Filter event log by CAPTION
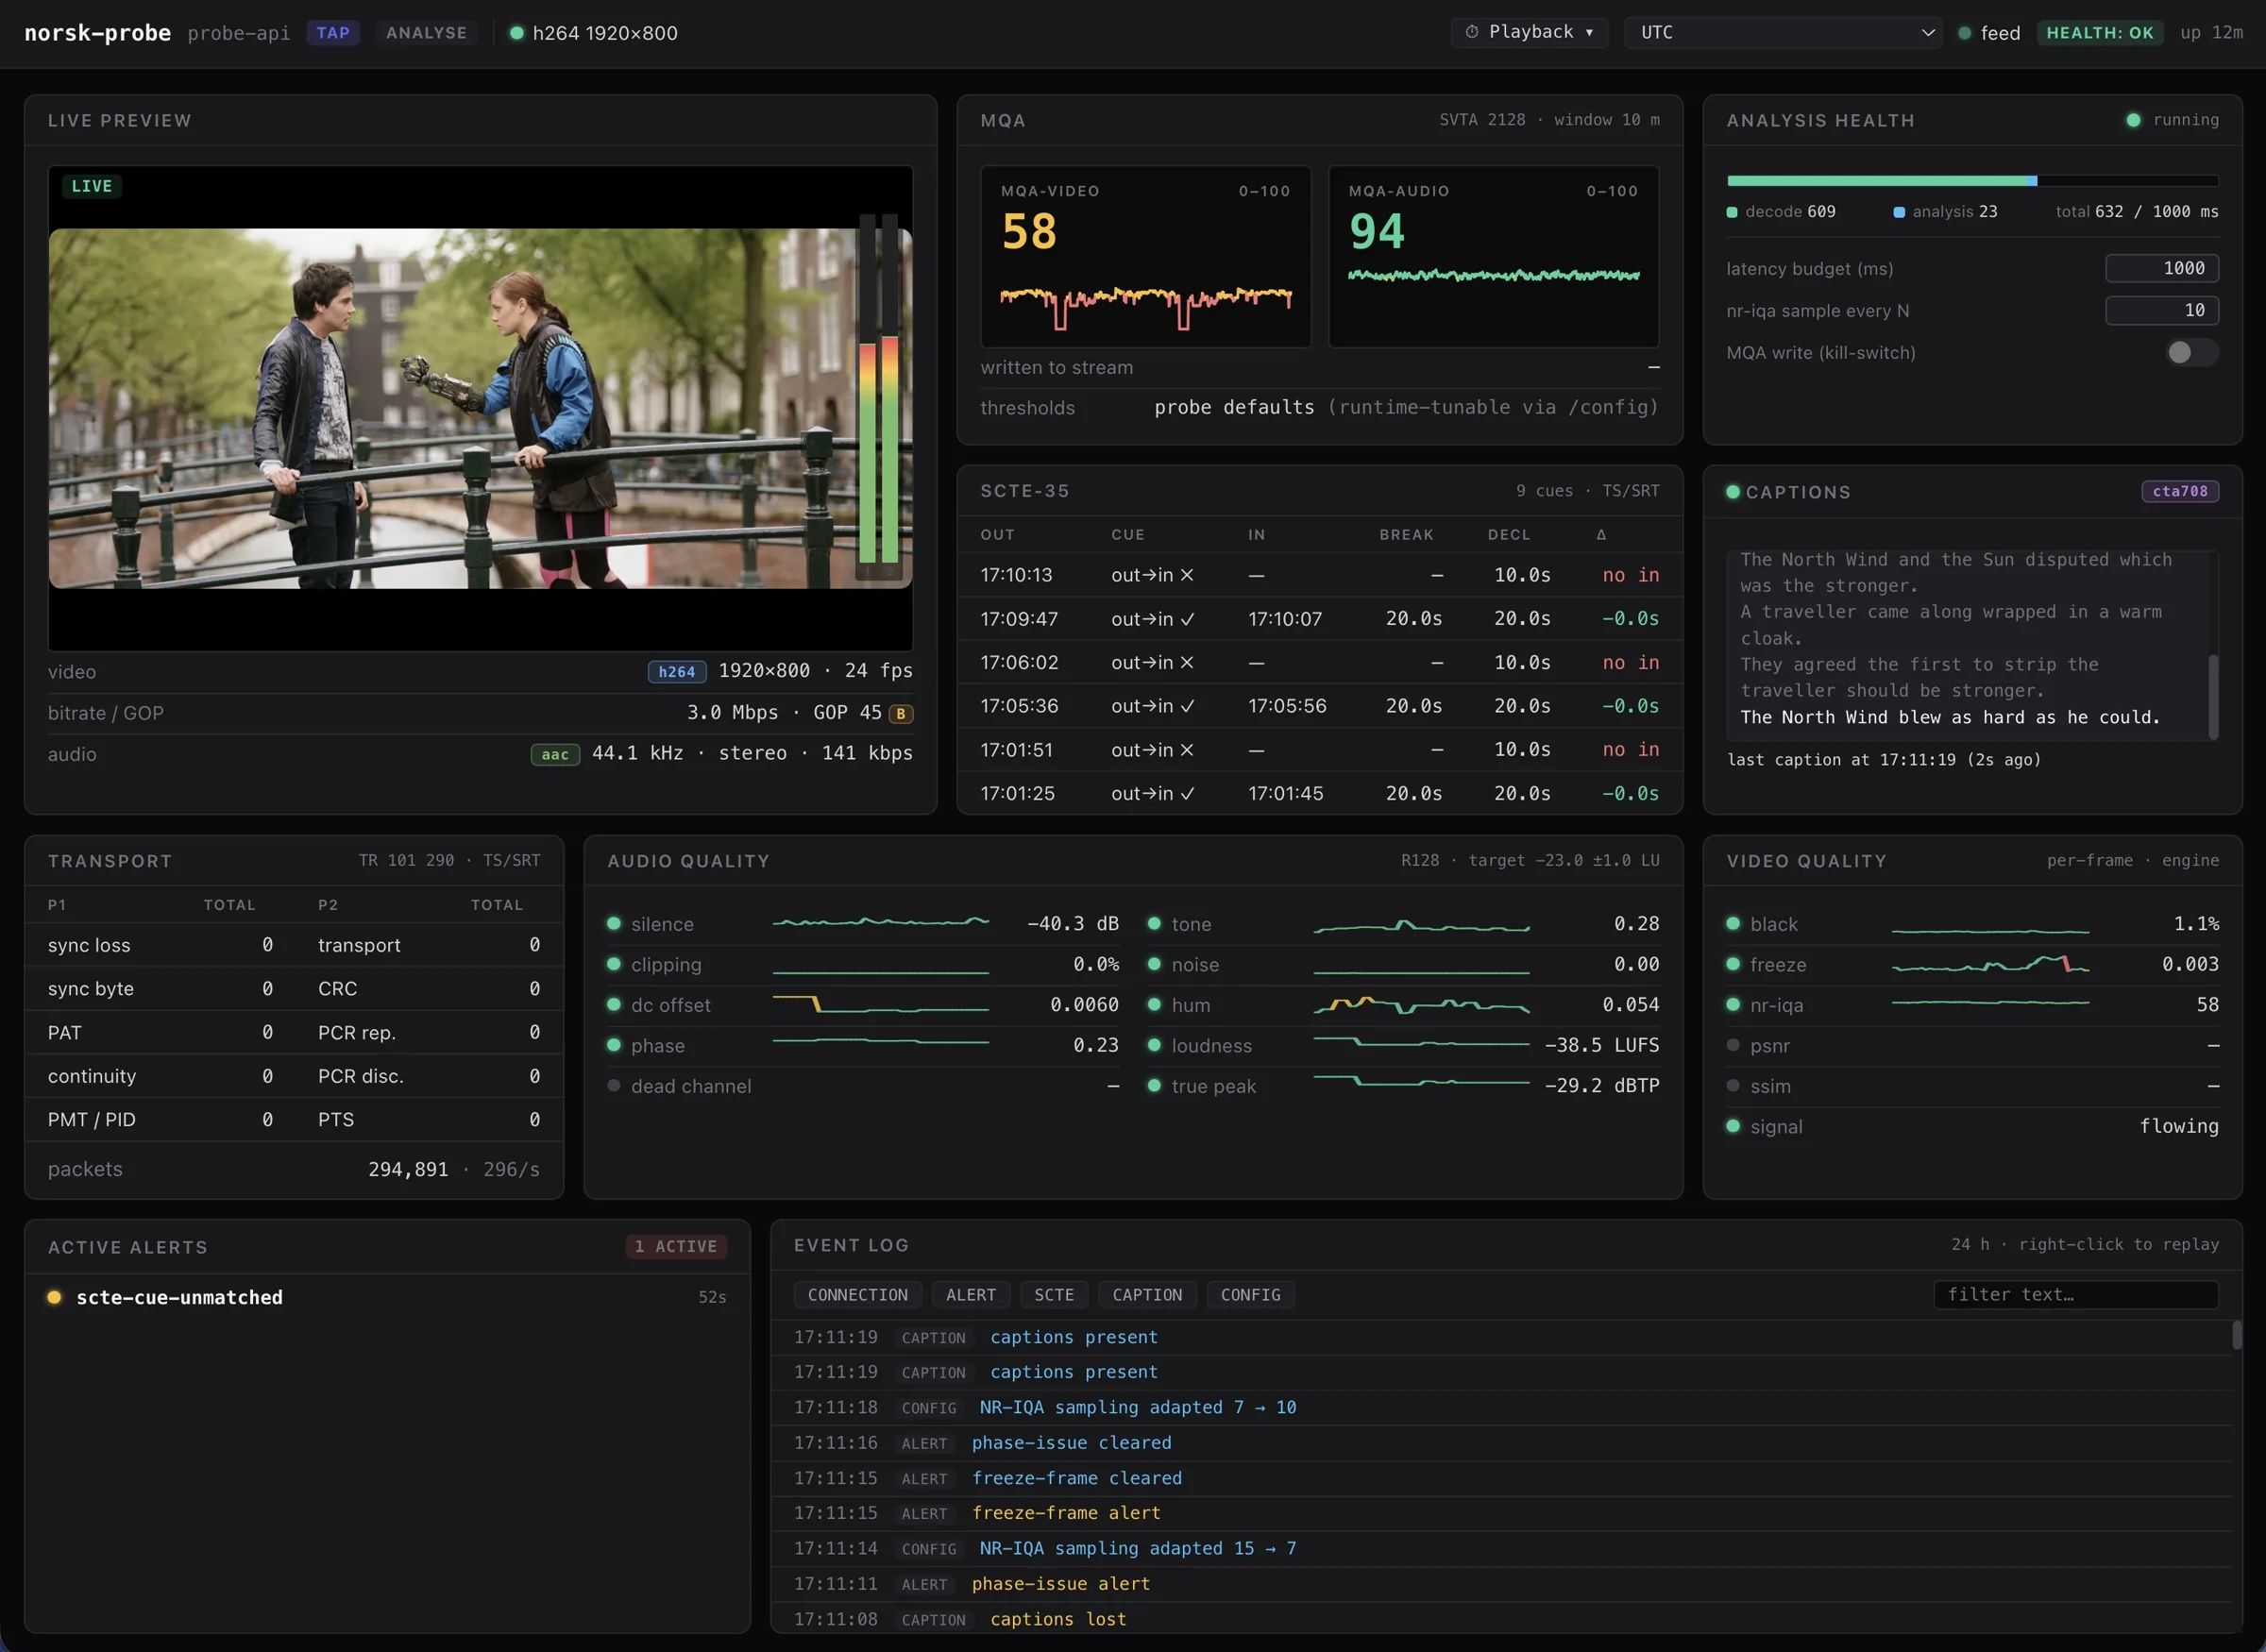 1147,1295
